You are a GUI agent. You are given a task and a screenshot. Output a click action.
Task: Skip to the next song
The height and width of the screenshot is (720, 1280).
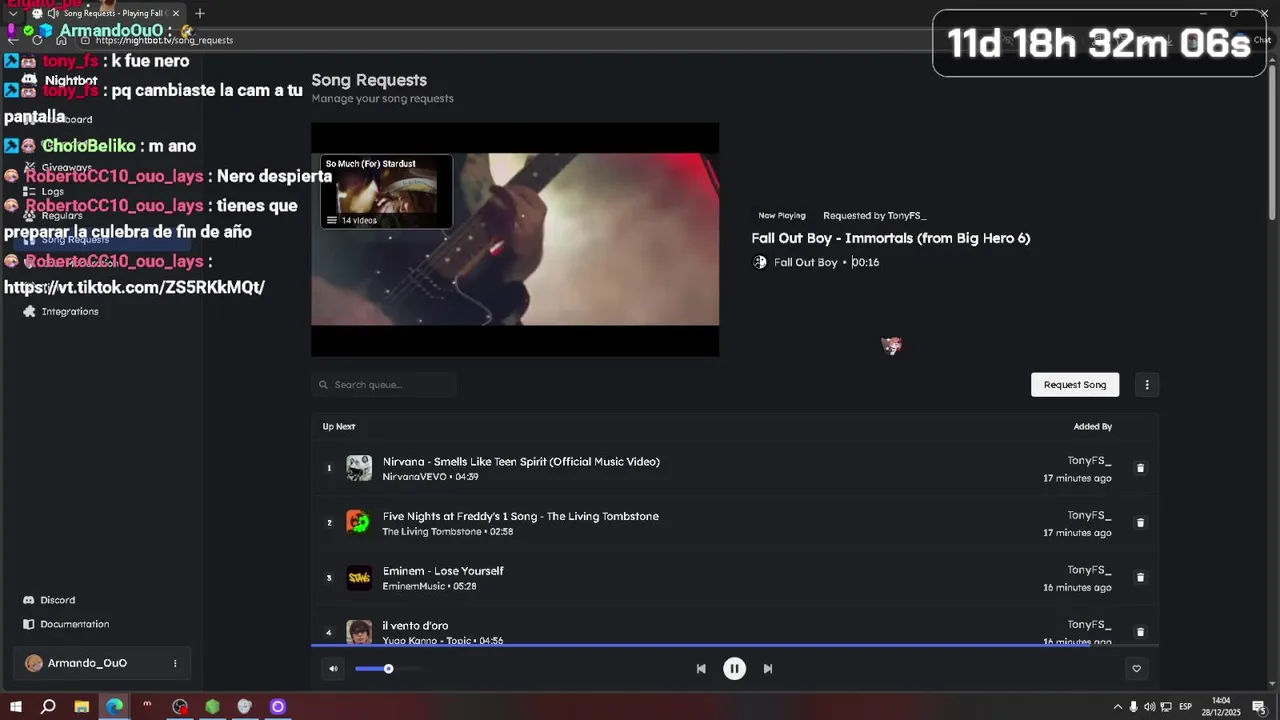[768, 669]
